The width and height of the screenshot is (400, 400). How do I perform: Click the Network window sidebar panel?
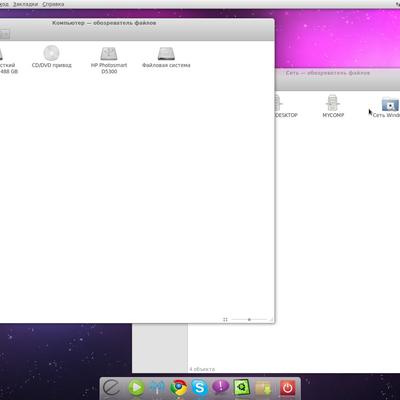click(x=160, y=348)
